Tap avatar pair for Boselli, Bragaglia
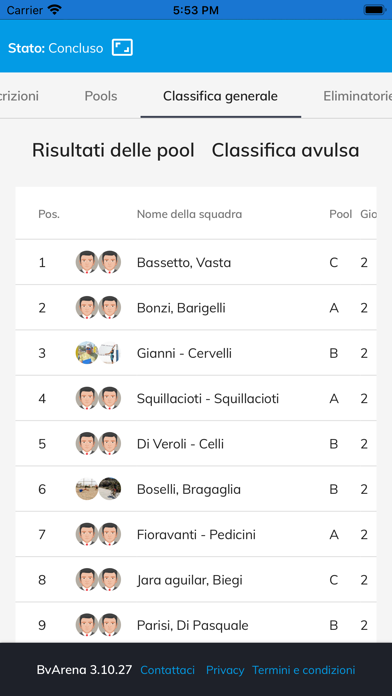 pos(98,489)
